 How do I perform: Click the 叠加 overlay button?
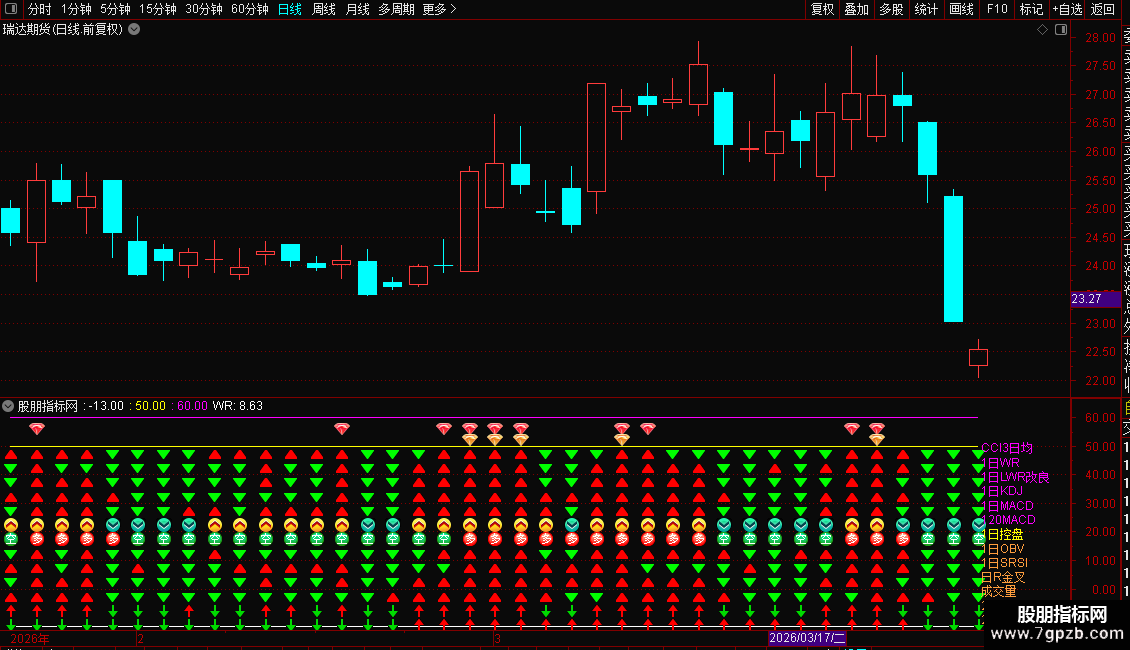[x=857, y=9]
